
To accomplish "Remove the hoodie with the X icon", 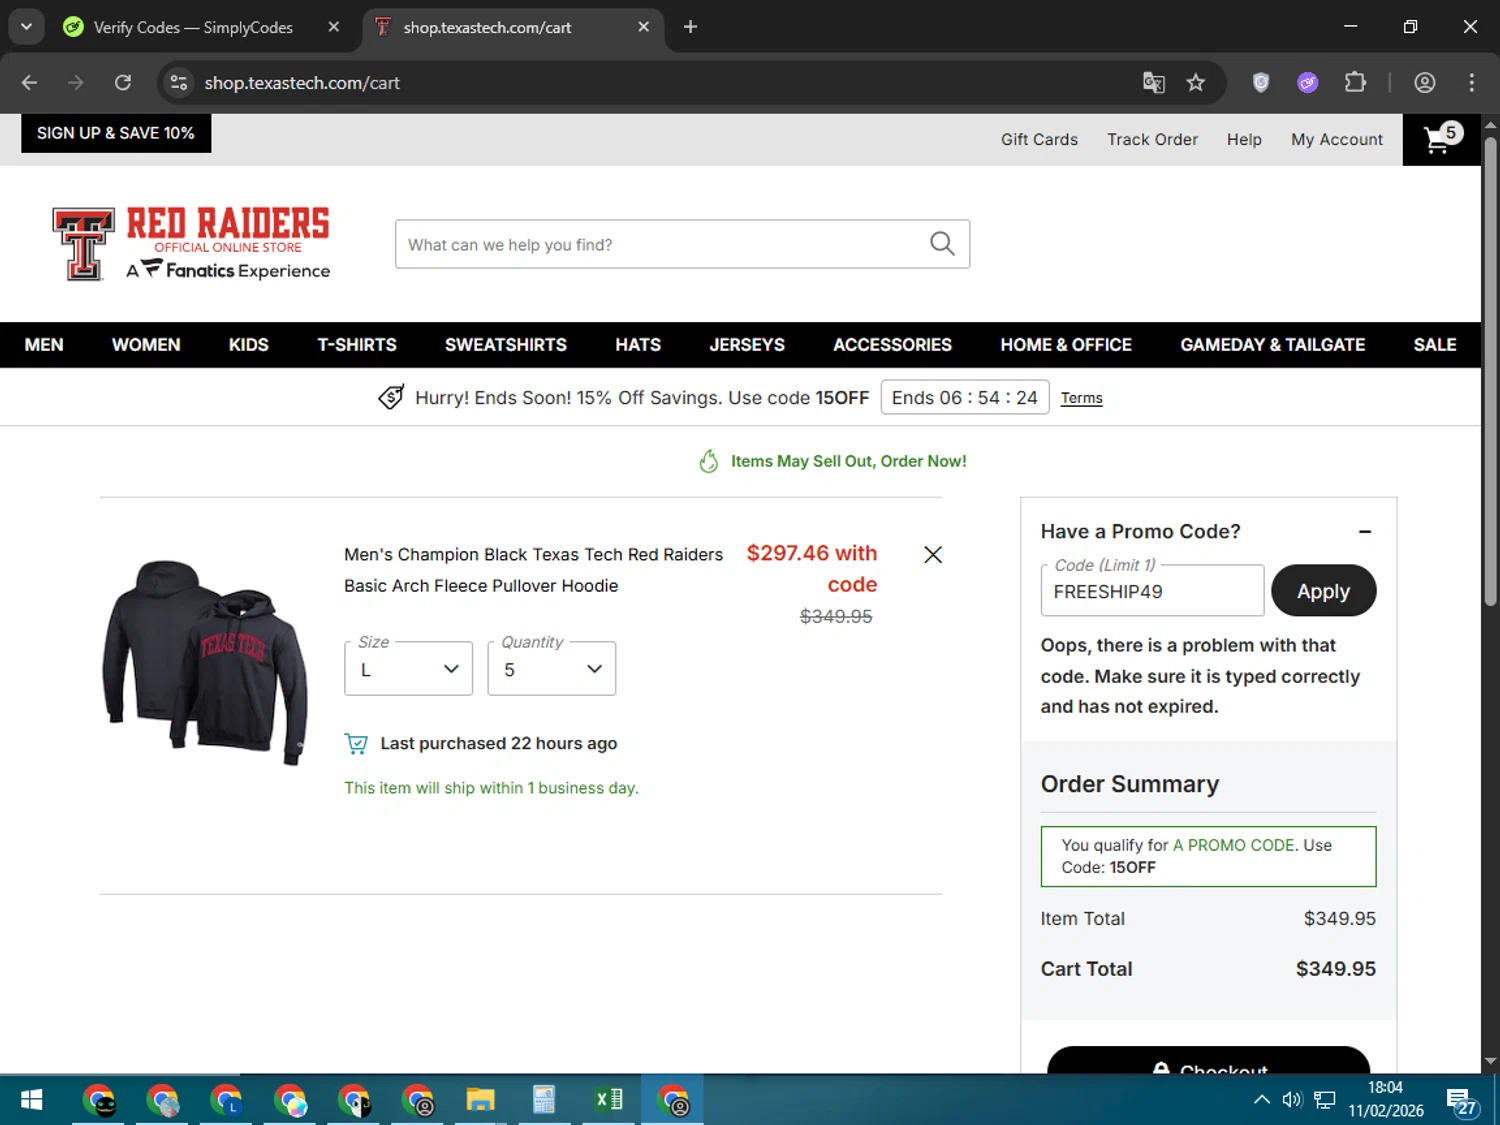I will [x=933, y=555].
